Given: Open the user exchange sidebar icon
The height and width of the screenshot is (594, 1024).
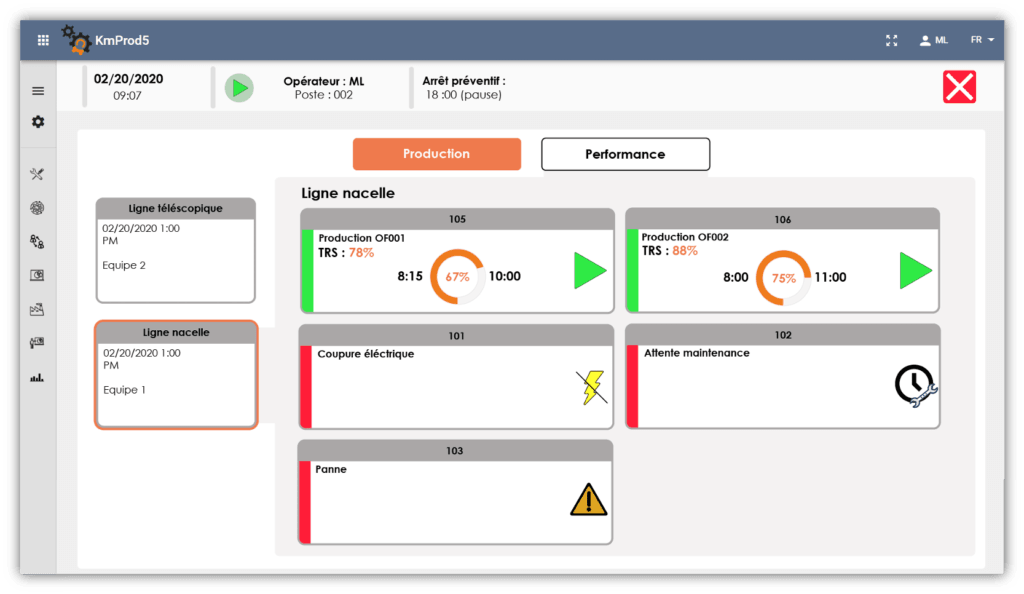Looking at the screenshot, I should [37, 242].
